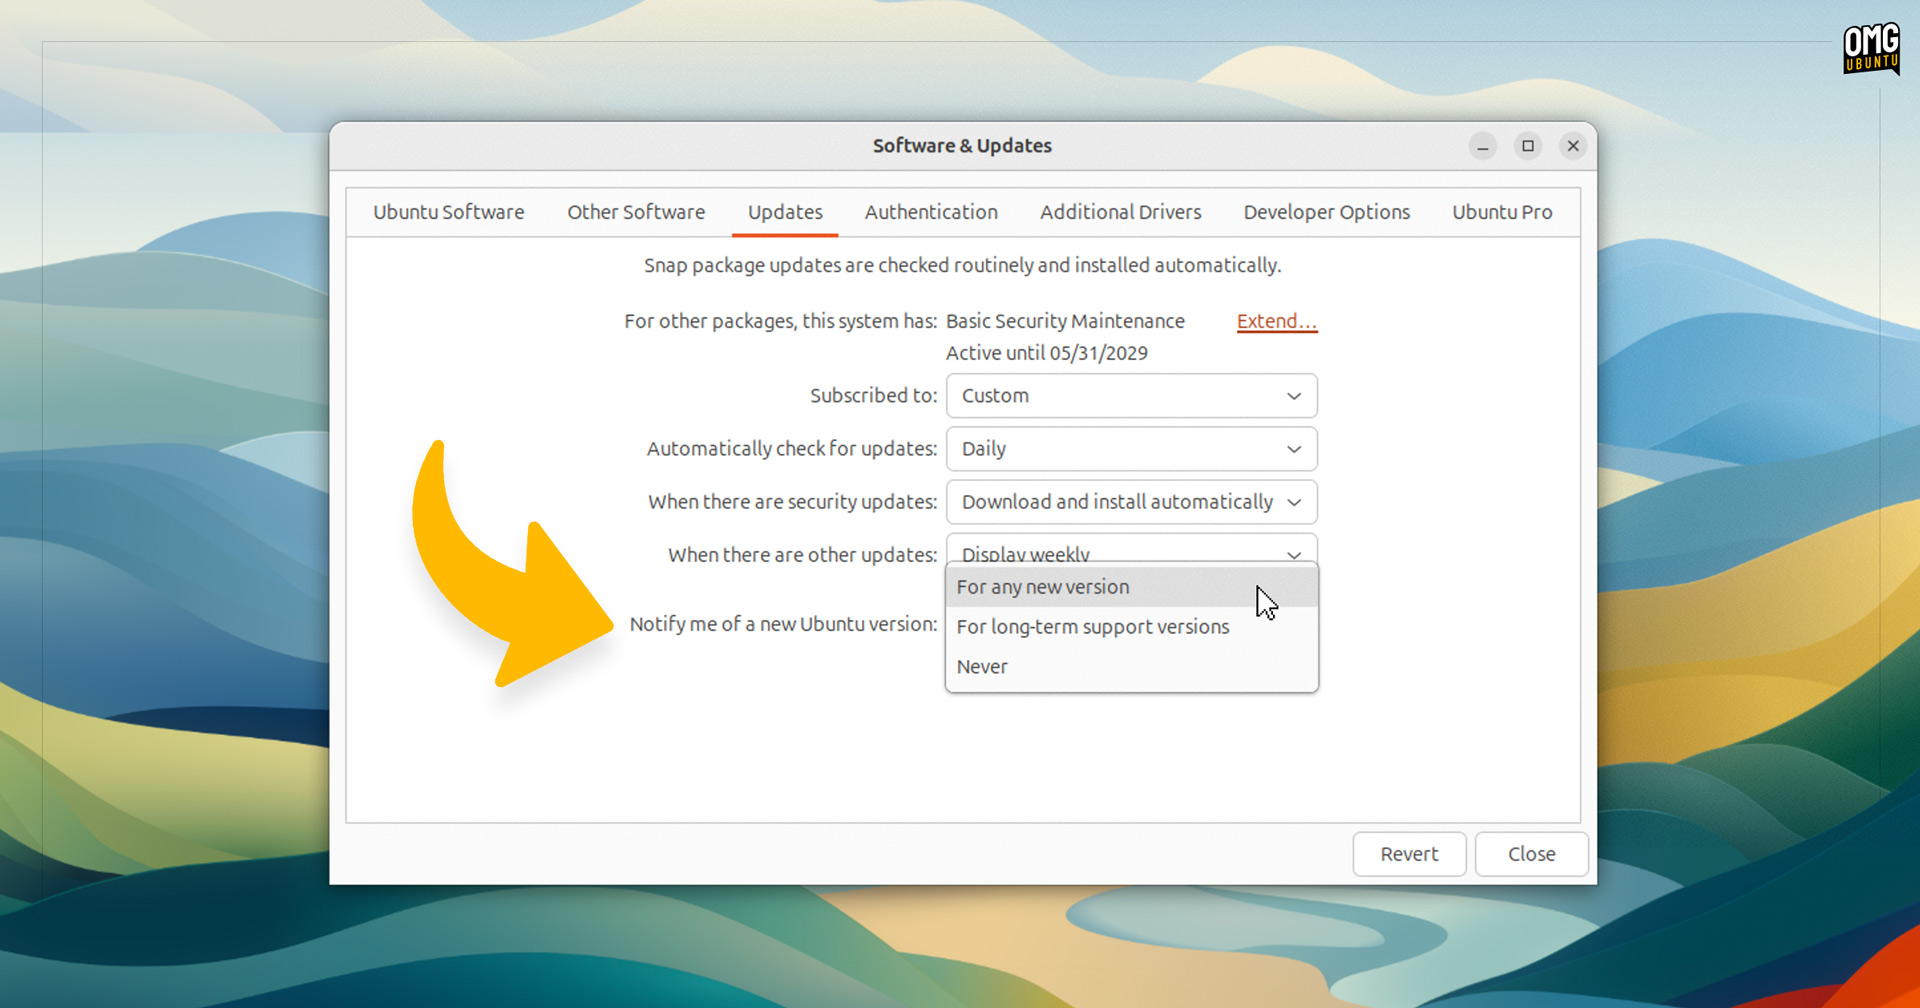This screenshot has height=1008, width=1920.
Task: Minimize the Software & Updates window
Action: pyautogui.click(x=1483, y=146)
